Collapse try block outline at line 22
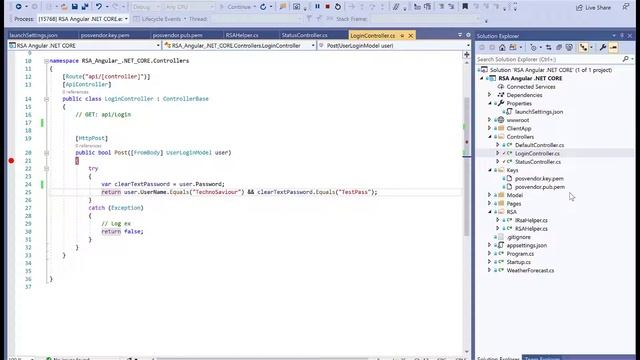Viewport: 640px width, 360px height. (46, 168)
